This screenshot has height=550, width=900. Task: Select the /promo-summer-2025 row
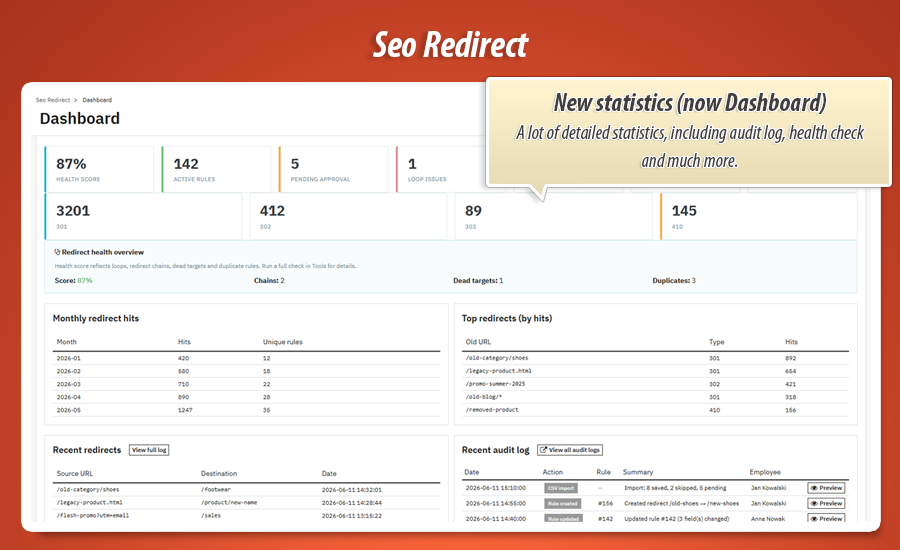pyautogui.click(x=655, y=384)
